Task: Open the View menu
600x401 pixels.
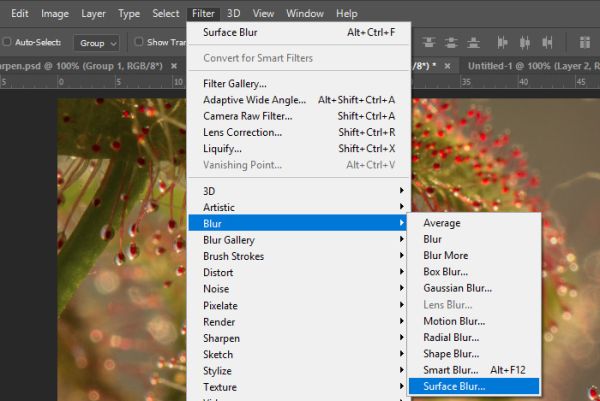Action: [263, 14]
